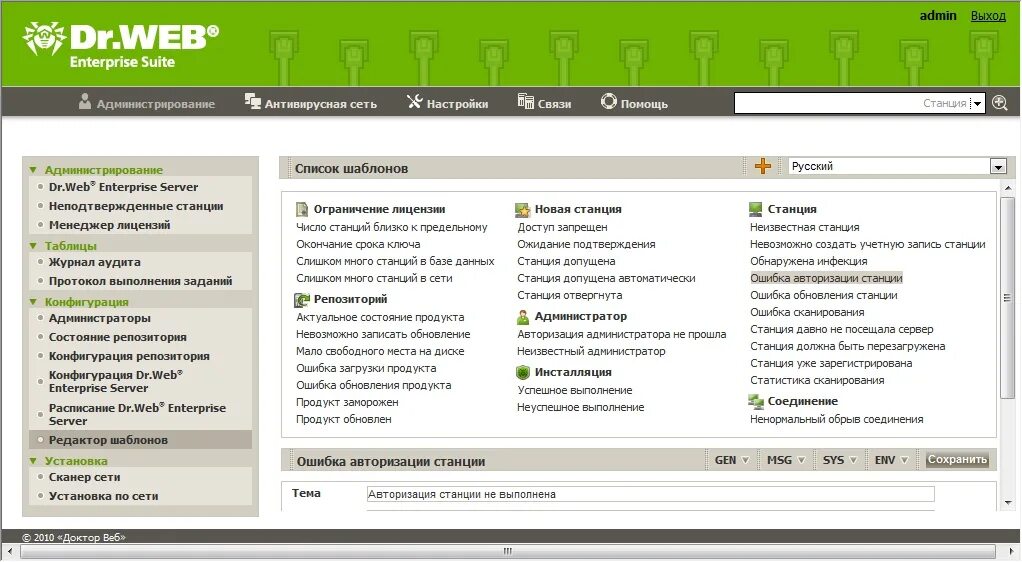Image resolution: width=1022 pixels, height=562 pixels.
Task: Open Конфигурация репозитория in sidebar
Action: 129,356
